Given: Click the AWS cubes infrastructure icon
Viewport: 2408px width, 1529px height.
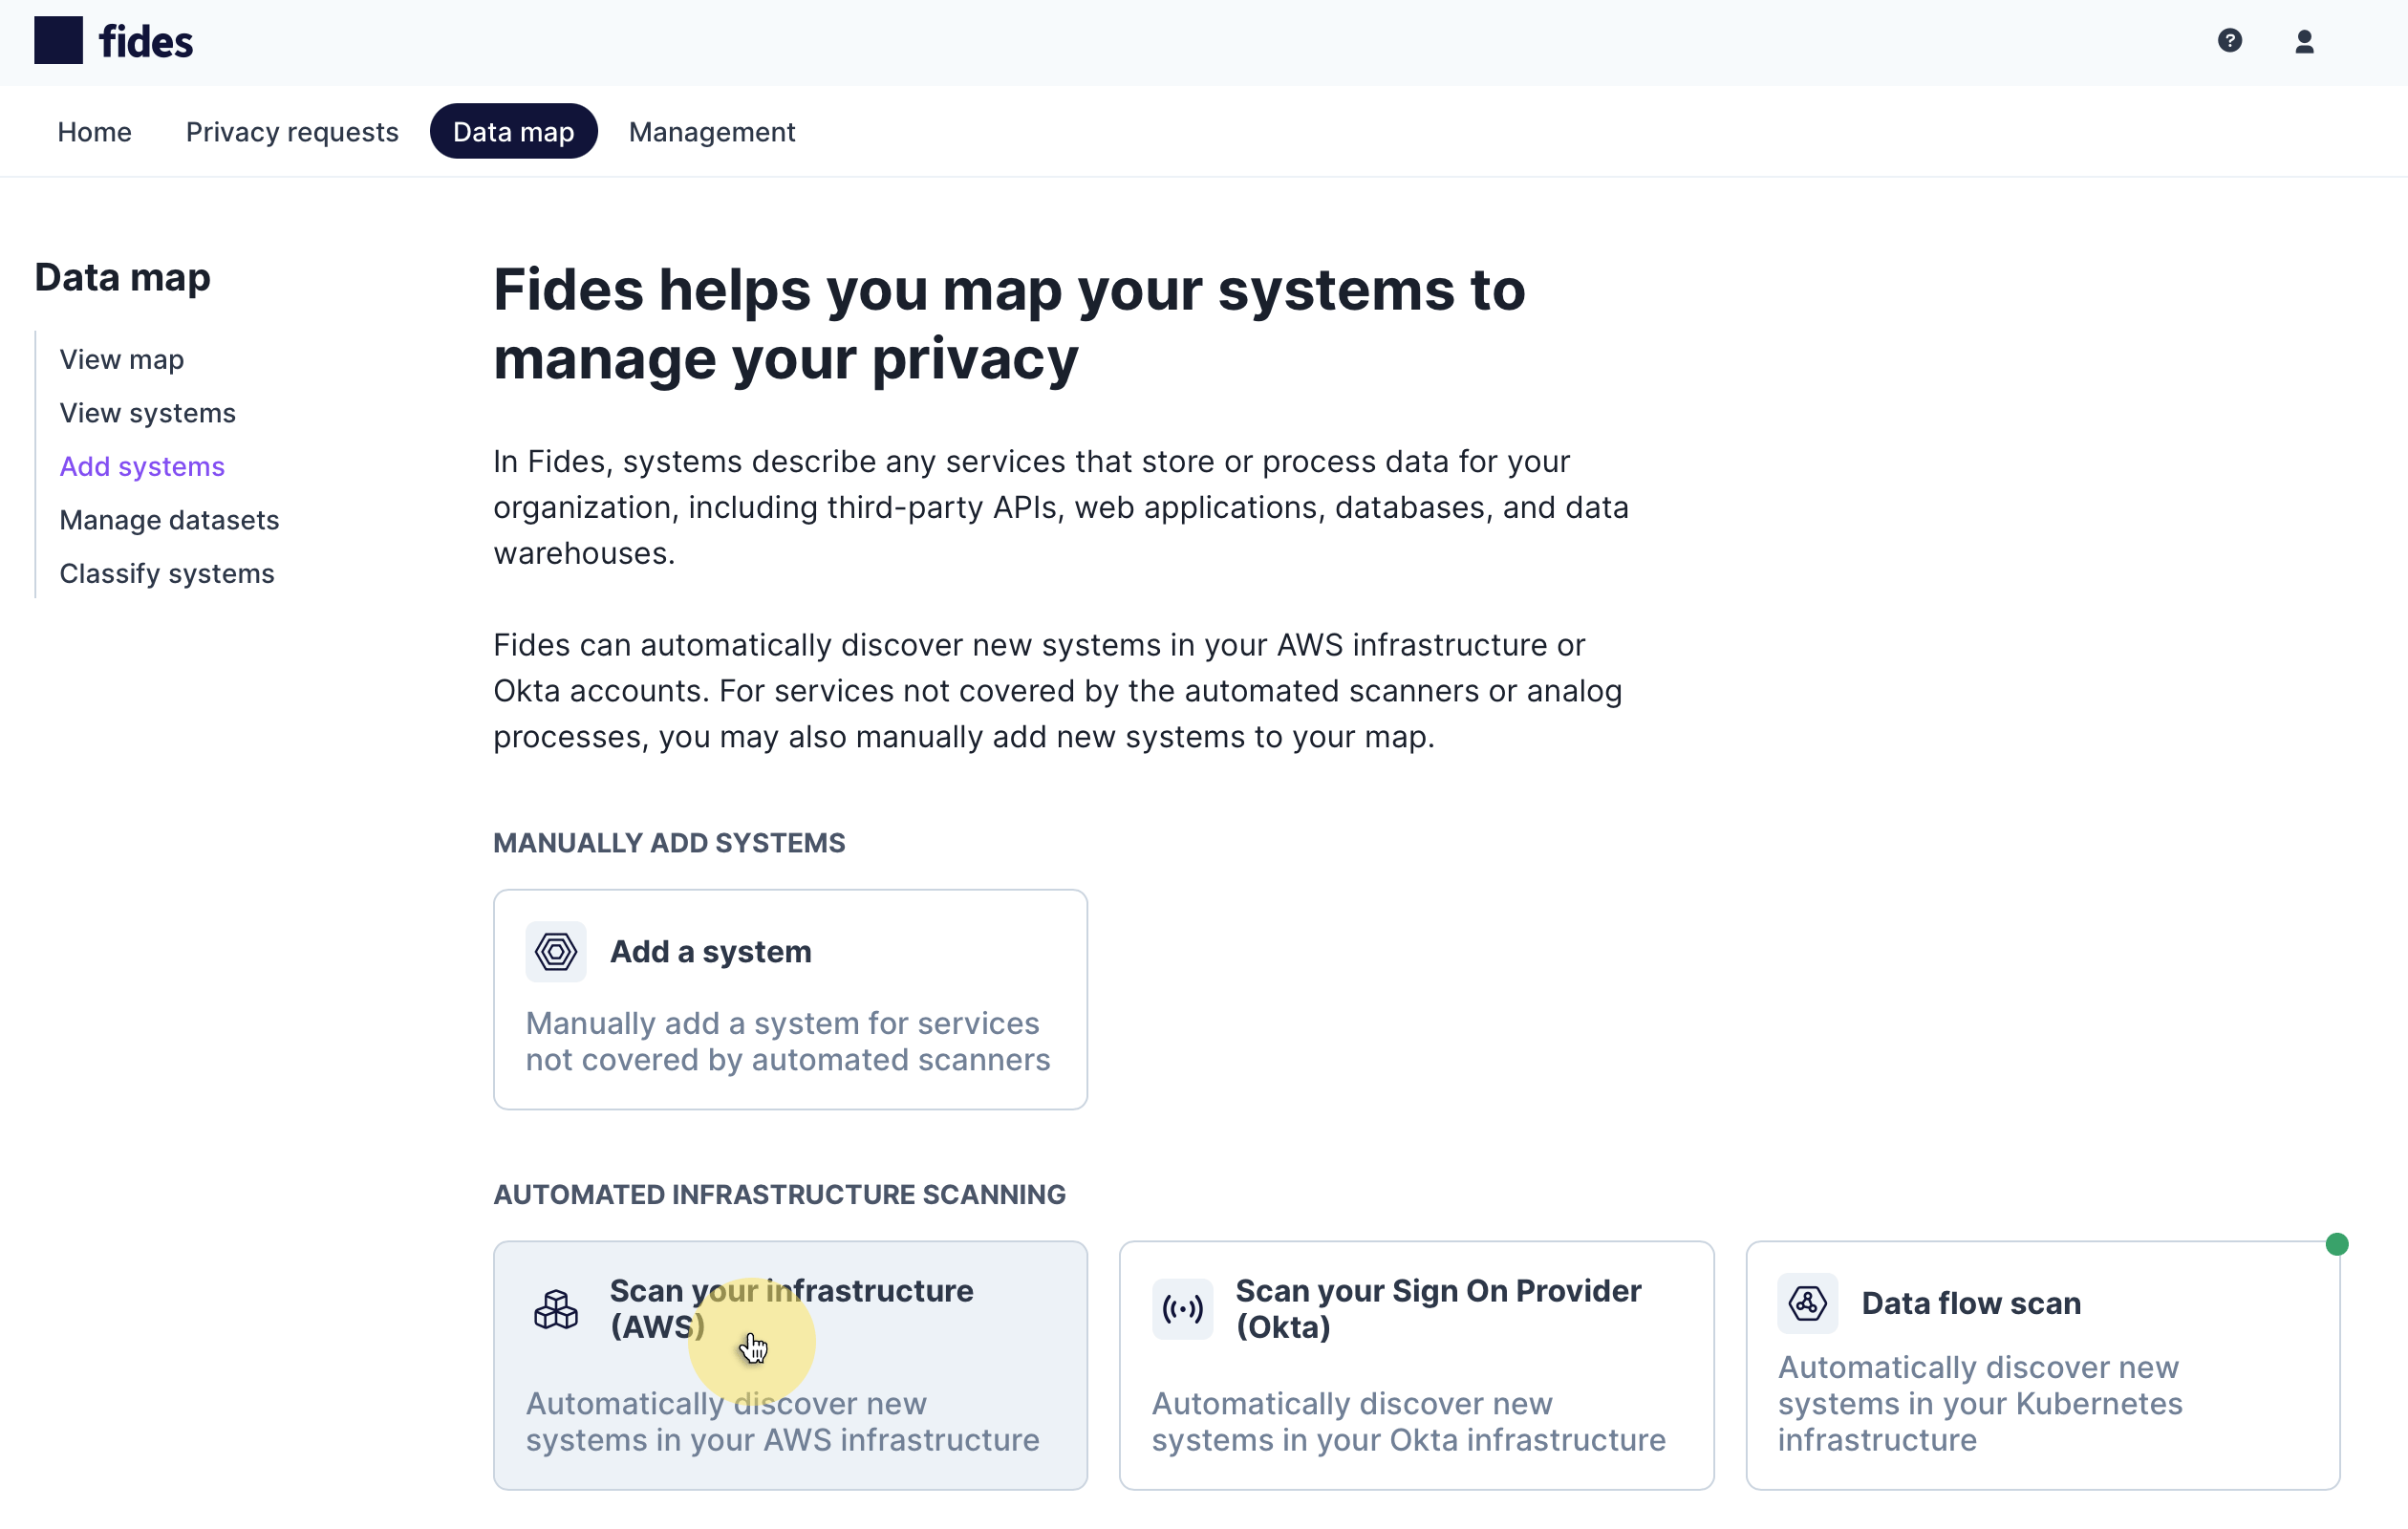Looking at the screenshot, I should pos(556,1309).
